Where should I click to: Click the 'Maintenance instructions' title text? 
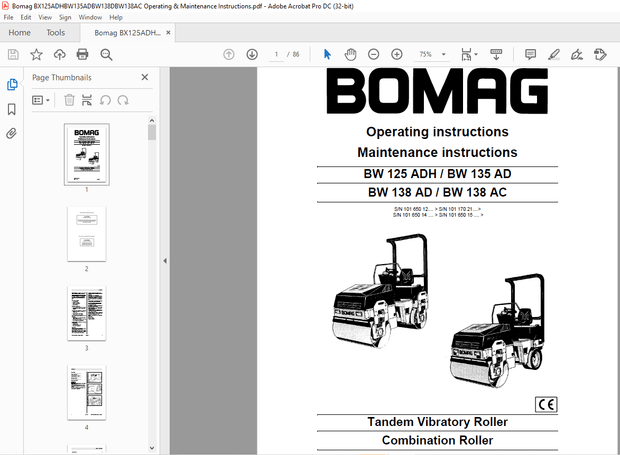(437, 152)
